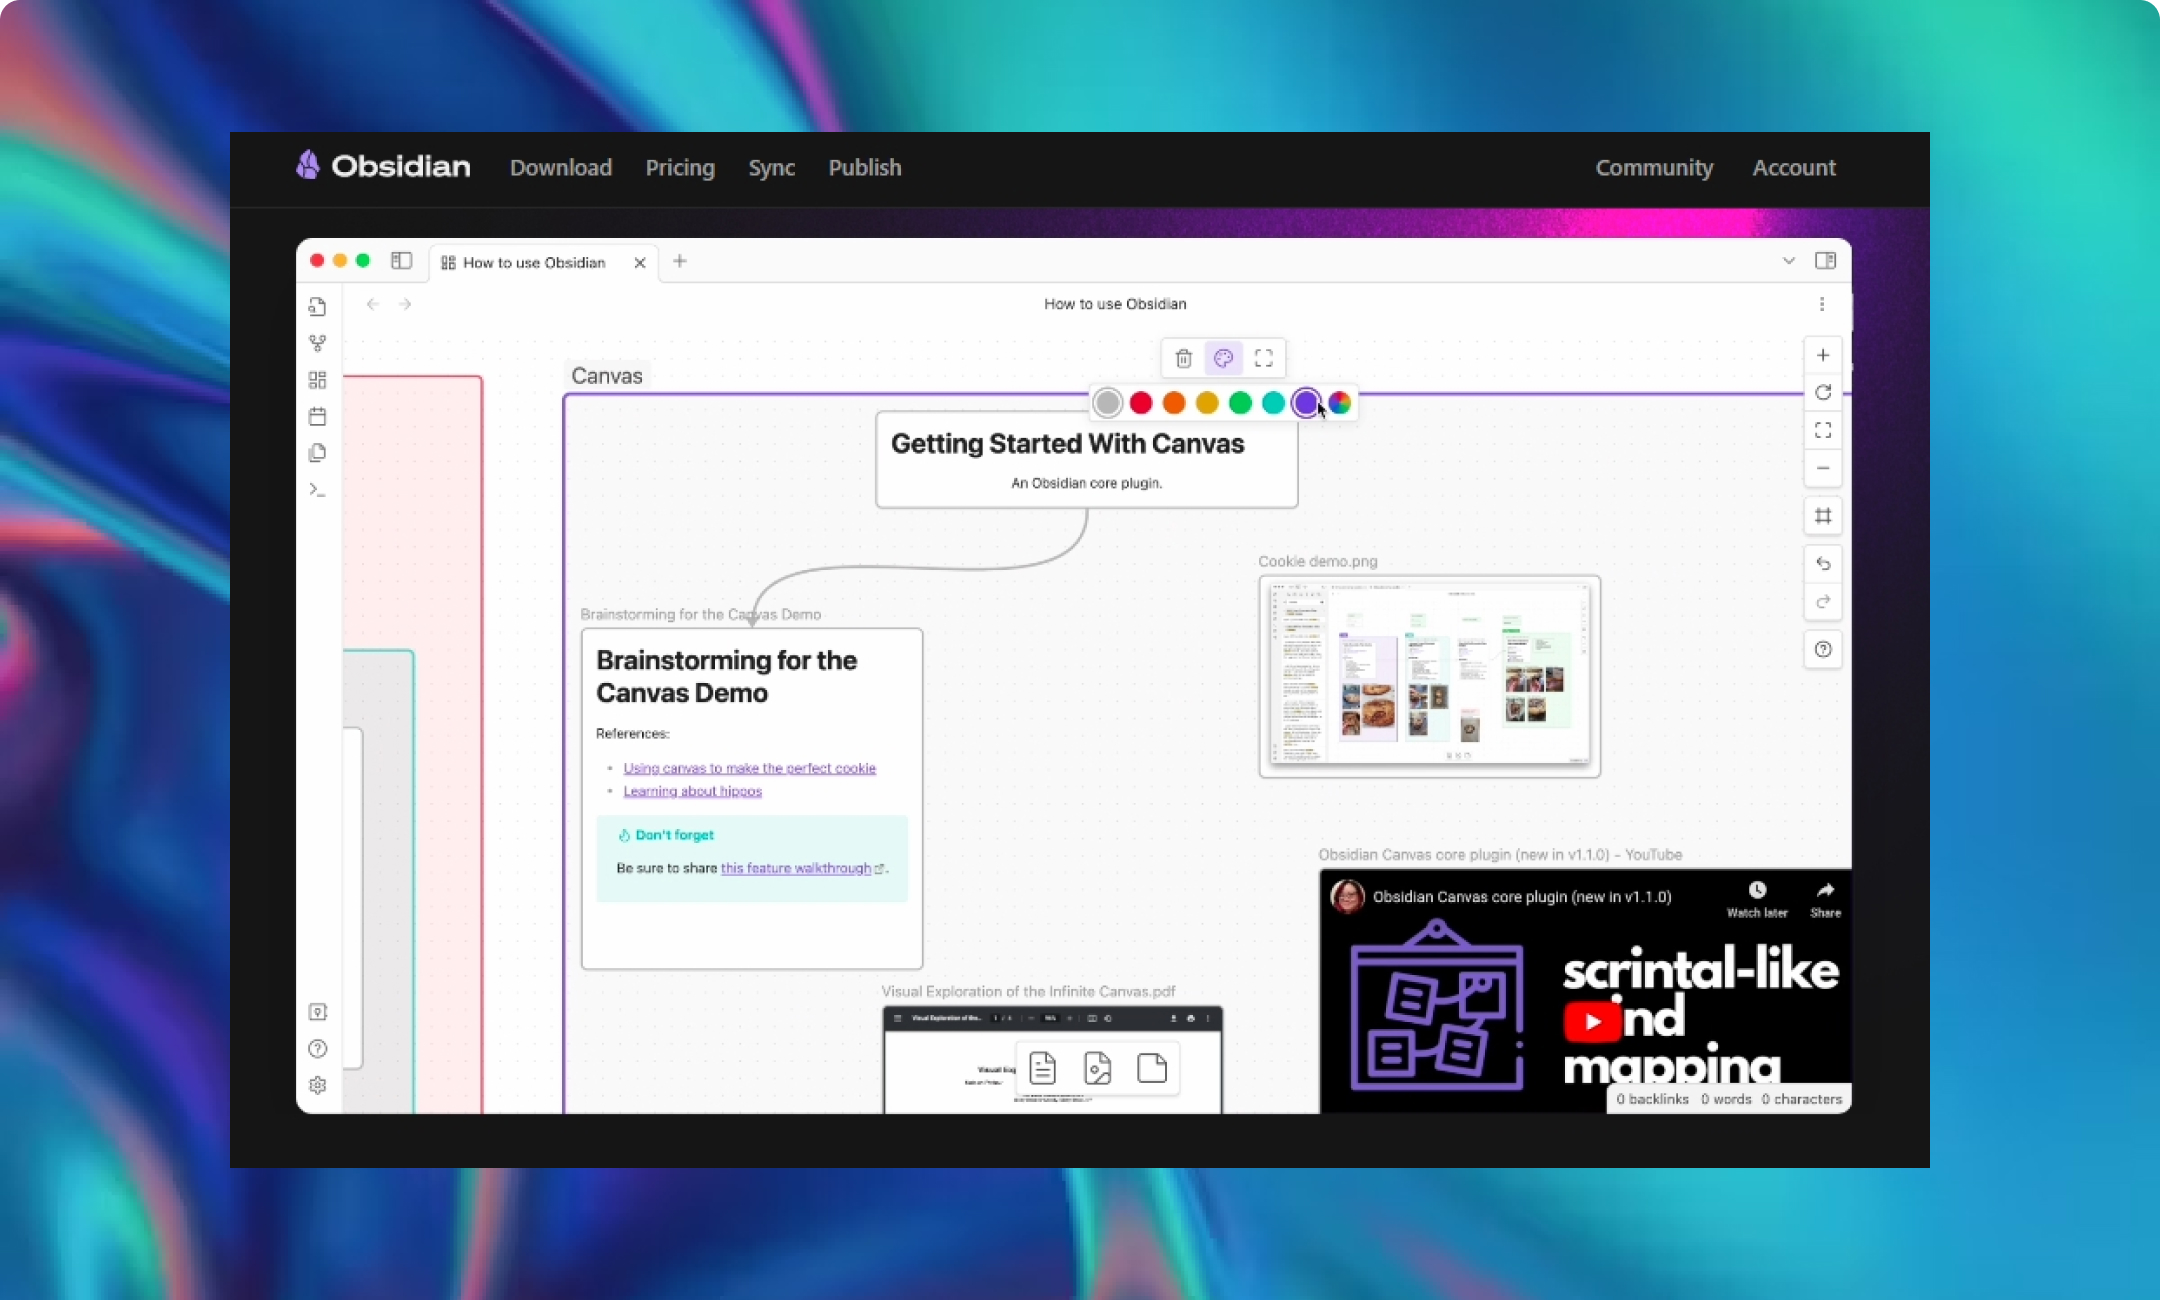The image size is (2160, 1300).
Task: Open the quick switcher icon in the ribbon
Action: coord(317,307)
